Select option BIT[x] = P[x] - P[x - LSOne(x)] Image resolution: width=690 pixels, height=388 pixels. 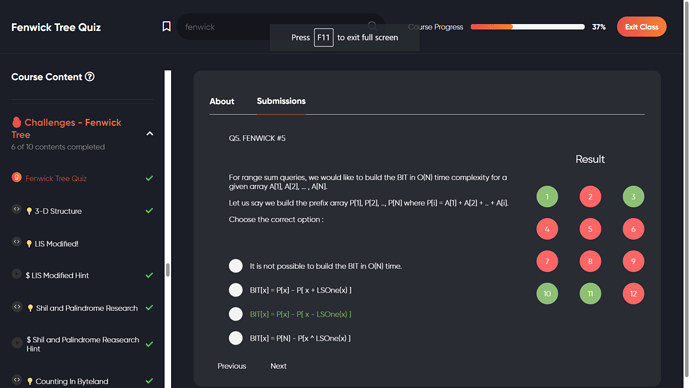click(235, 314)
